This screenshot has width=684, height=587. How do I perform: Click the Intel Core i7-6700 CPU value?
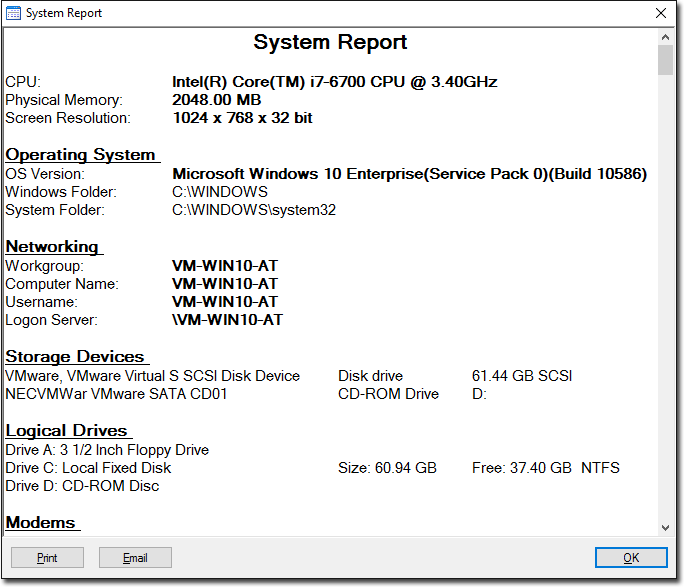point(334,82)
